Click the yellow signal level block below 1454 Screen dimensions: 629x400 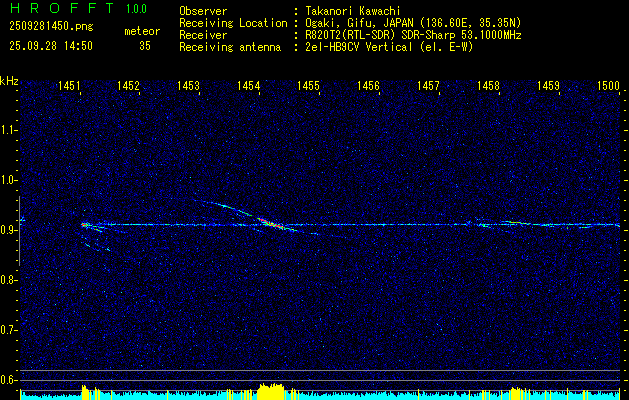click(x=270, y=391)
